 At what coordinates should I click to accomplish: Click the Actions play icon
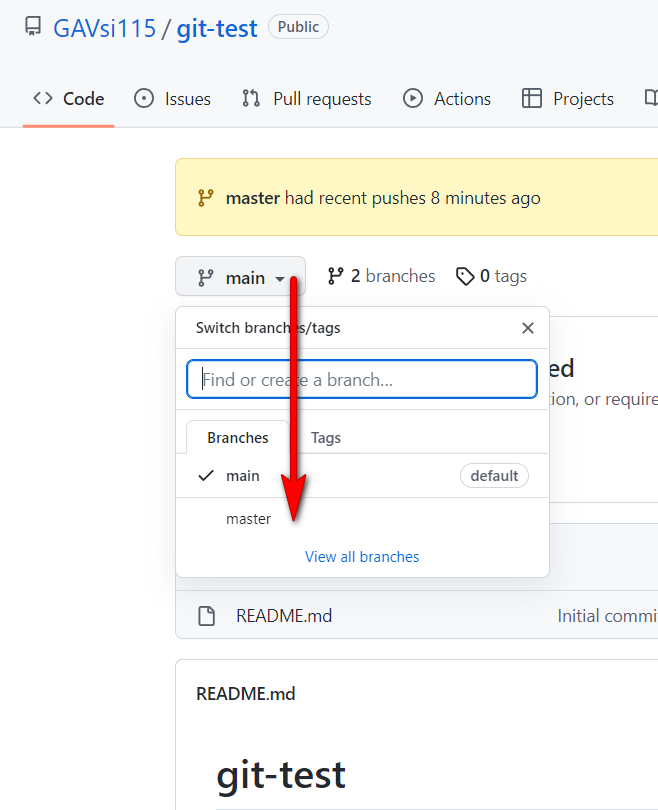point(413,98)
